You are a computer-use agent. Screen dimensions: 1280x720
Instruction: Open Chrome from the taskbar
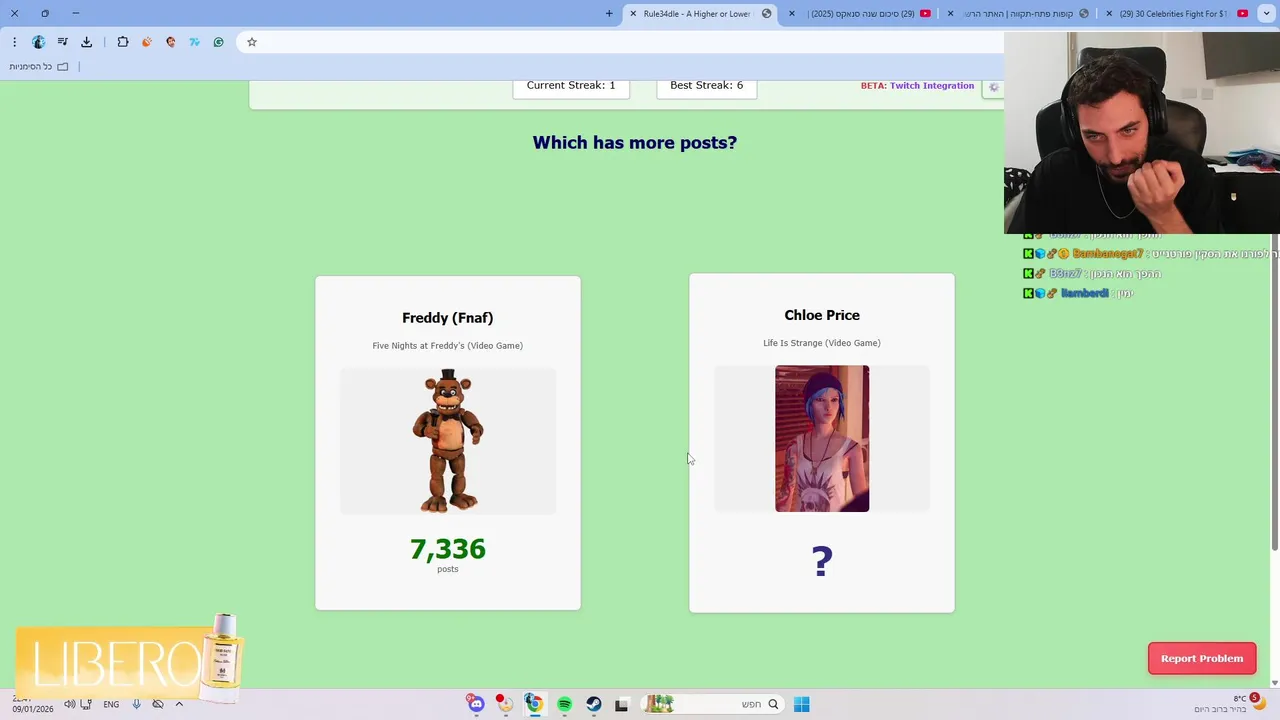[x=535, y=704]
